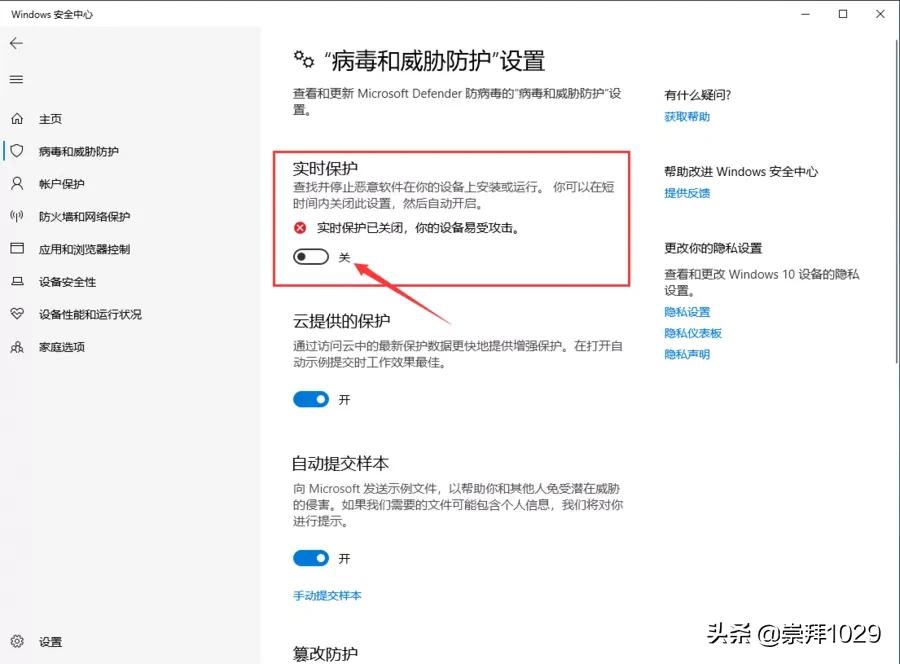Click the 提供反馈 link
900x664 pixels.
pyautogui.click(x=685, y=193)
